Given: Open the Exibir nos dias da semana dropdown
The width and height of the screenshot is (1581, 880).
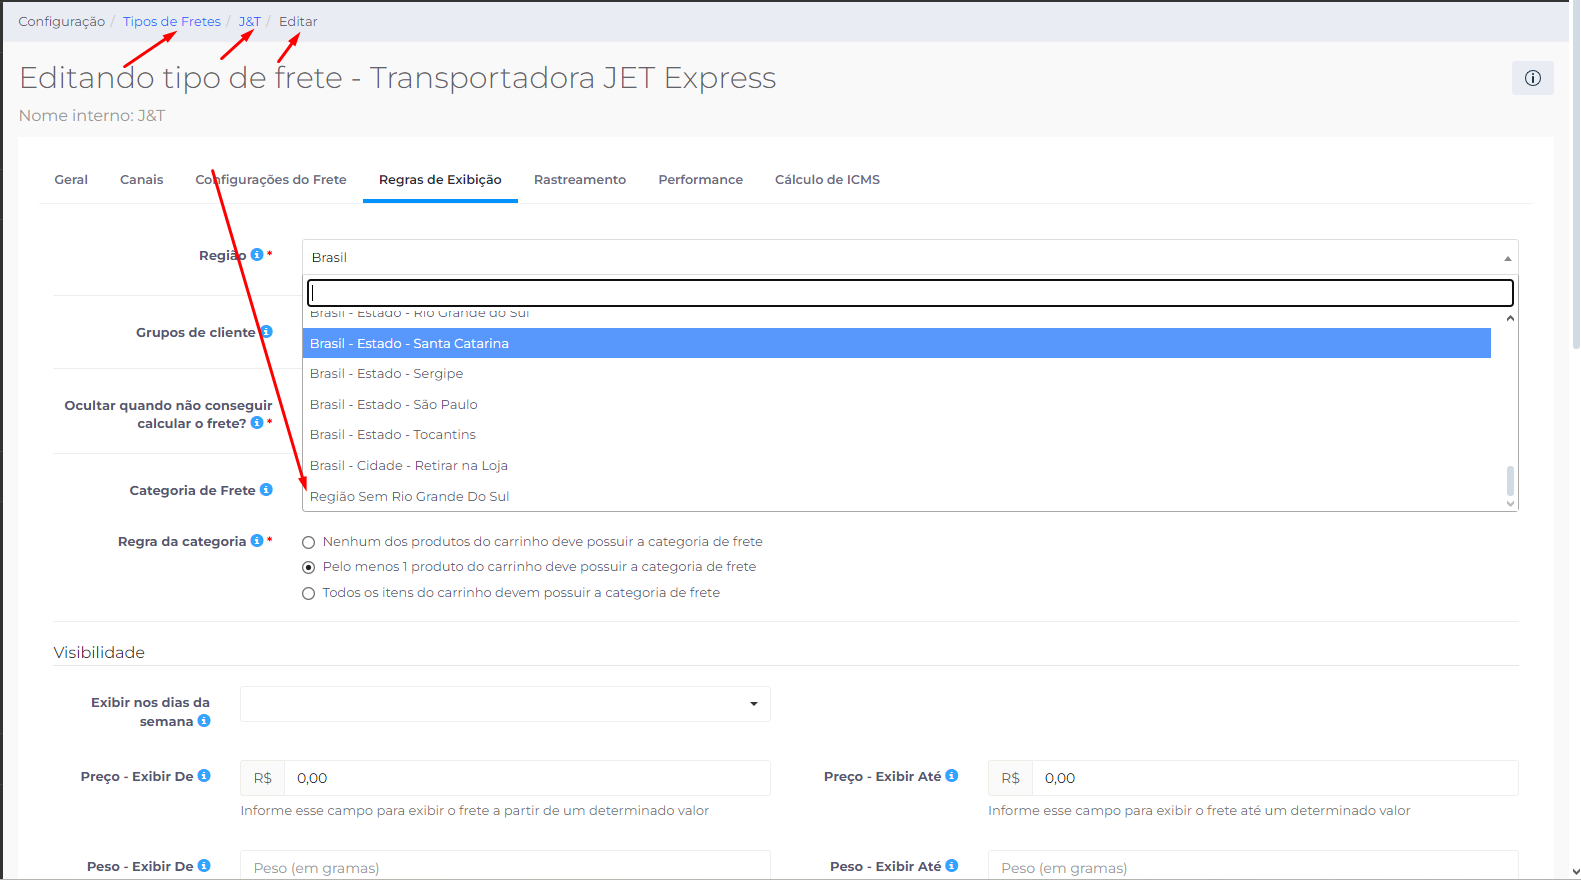Looking at the screenshot, I should [505, 704].
